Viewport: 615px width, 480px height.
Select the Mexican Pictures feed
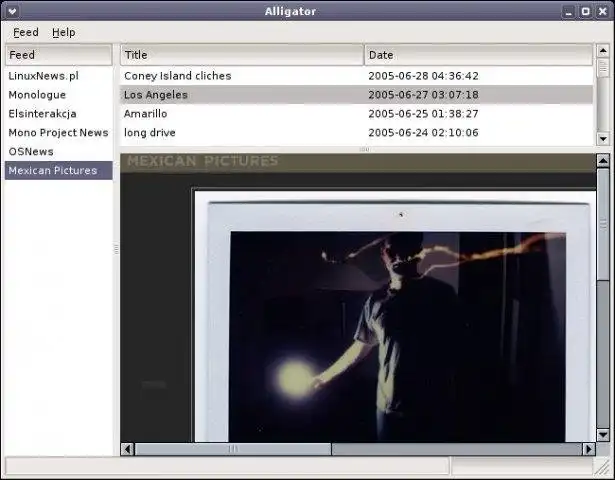pos(58,171)
